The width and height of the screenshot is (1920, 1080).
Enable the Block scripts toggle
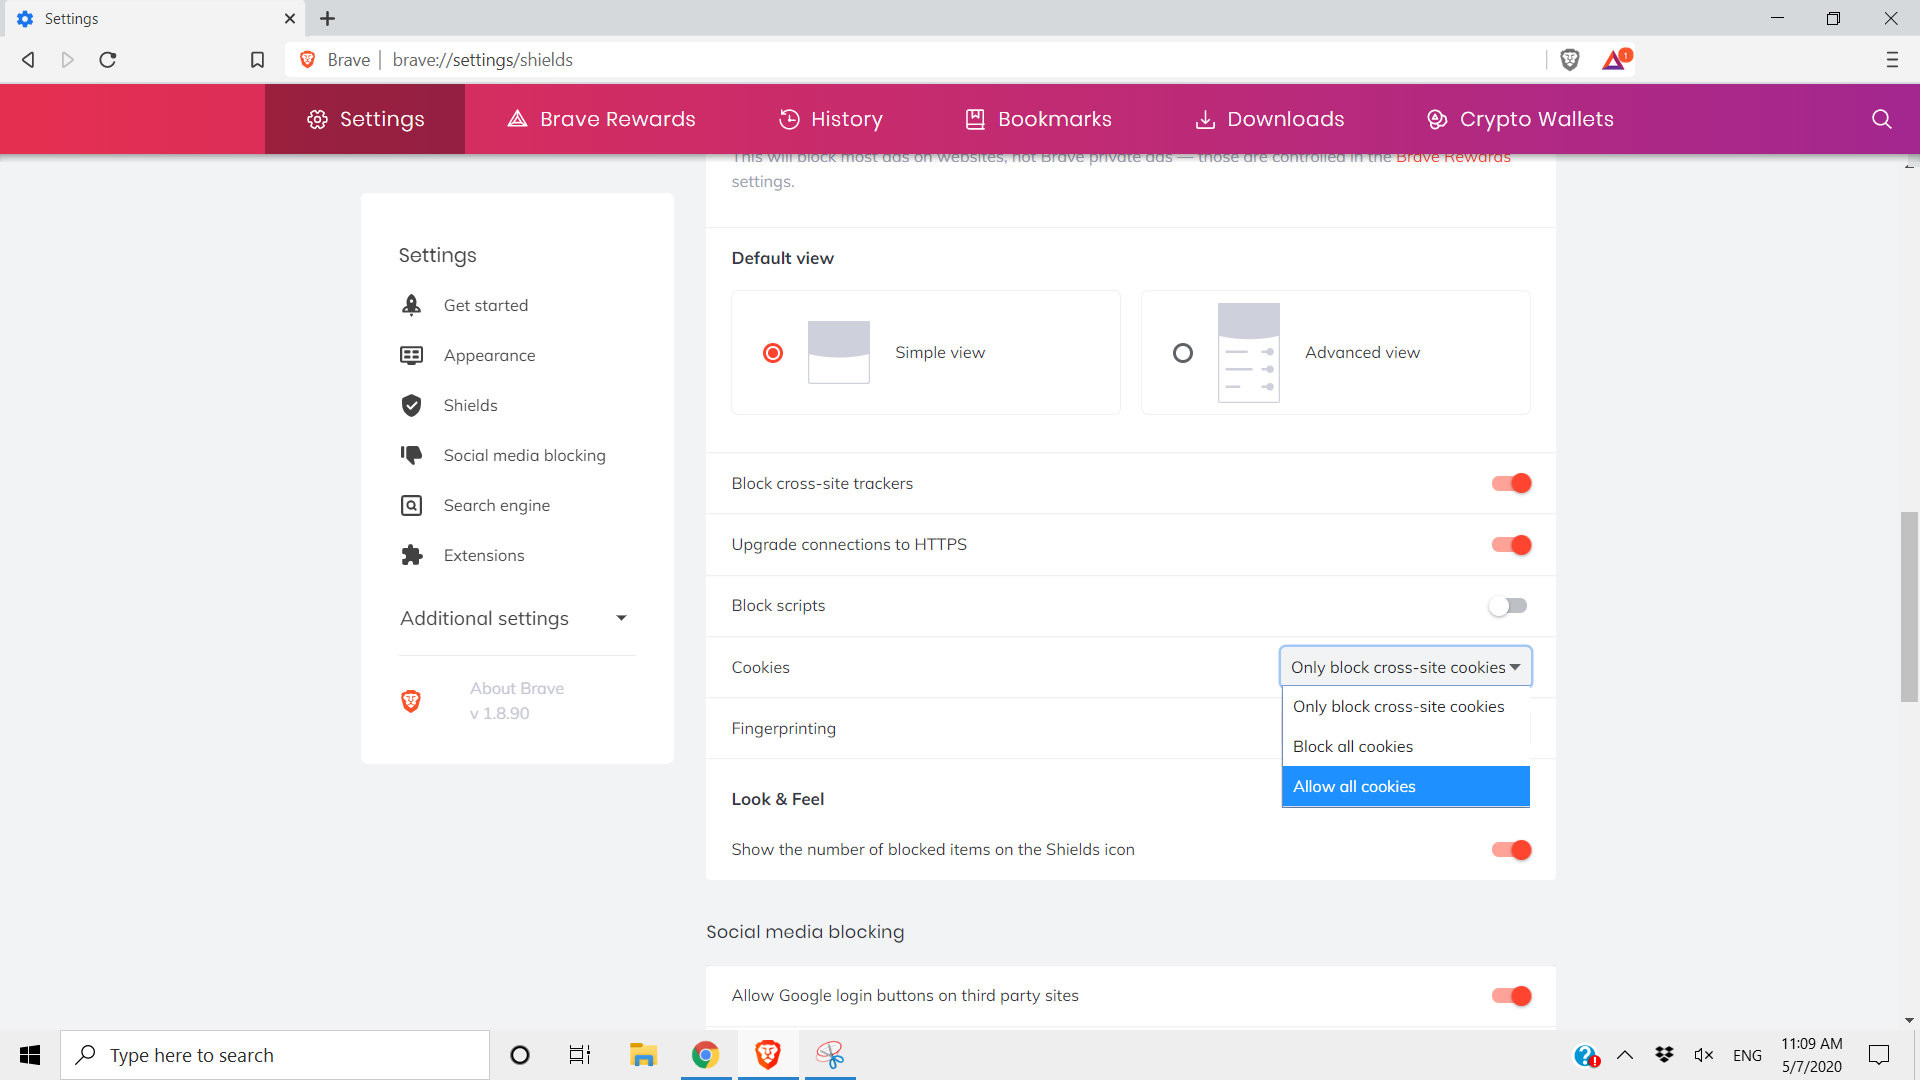tap(1508, 606)
